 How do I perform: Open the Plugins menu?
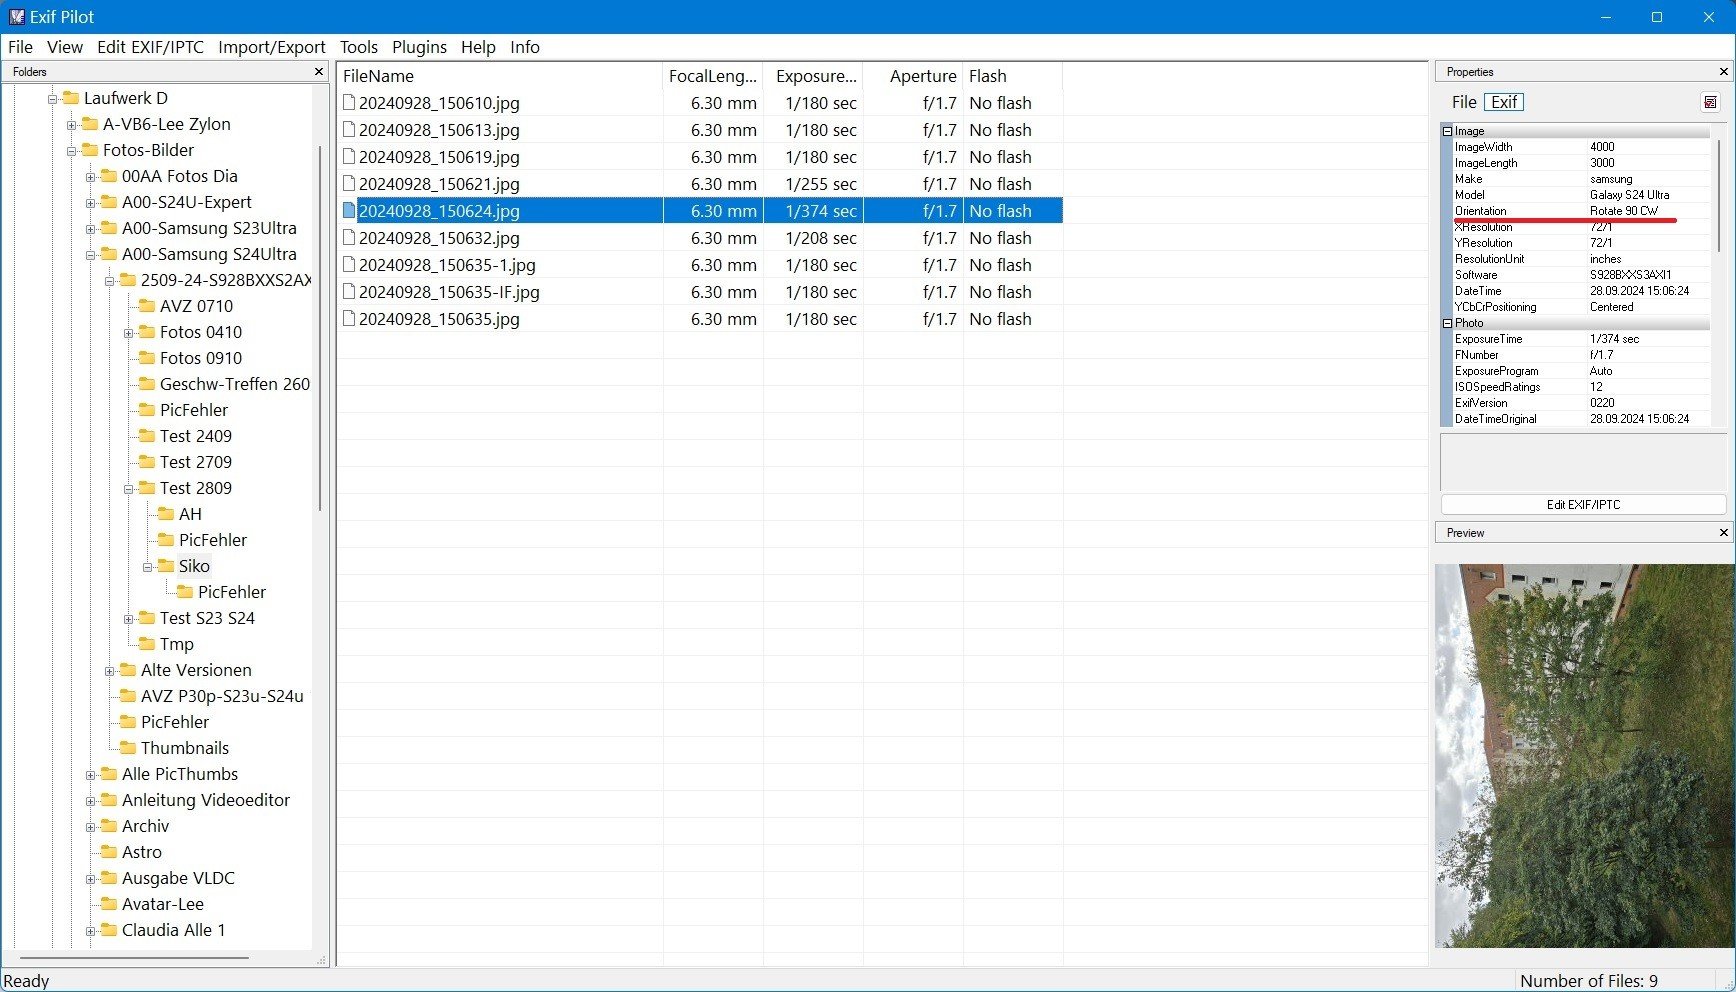[x=419, y=47]
